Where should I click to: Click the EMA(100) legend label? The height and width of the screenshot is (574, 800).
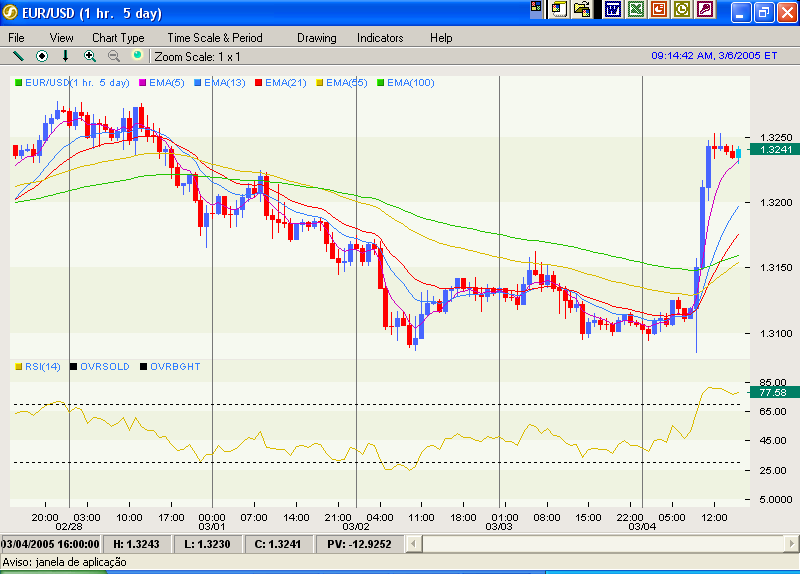pos(410,83)
